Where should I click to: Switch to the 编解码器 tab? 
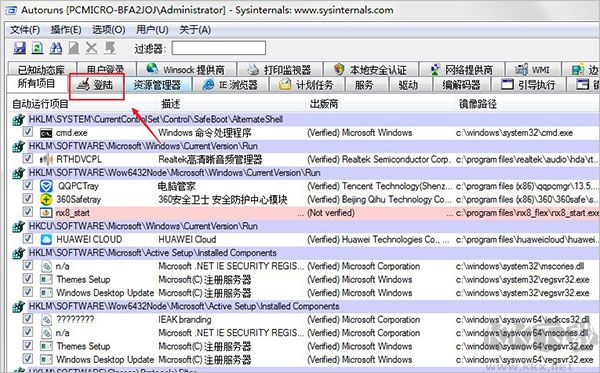click(x=461, y=85)
